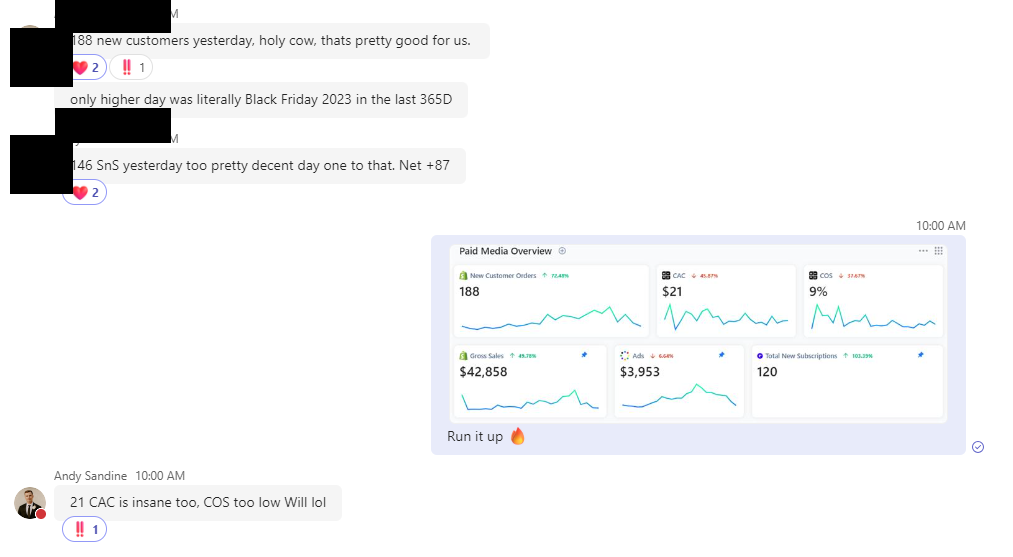This screenshot has height=557, width=1013.
Task: Click the sent-status checkmark icon
Action: [x=978, y=447]
